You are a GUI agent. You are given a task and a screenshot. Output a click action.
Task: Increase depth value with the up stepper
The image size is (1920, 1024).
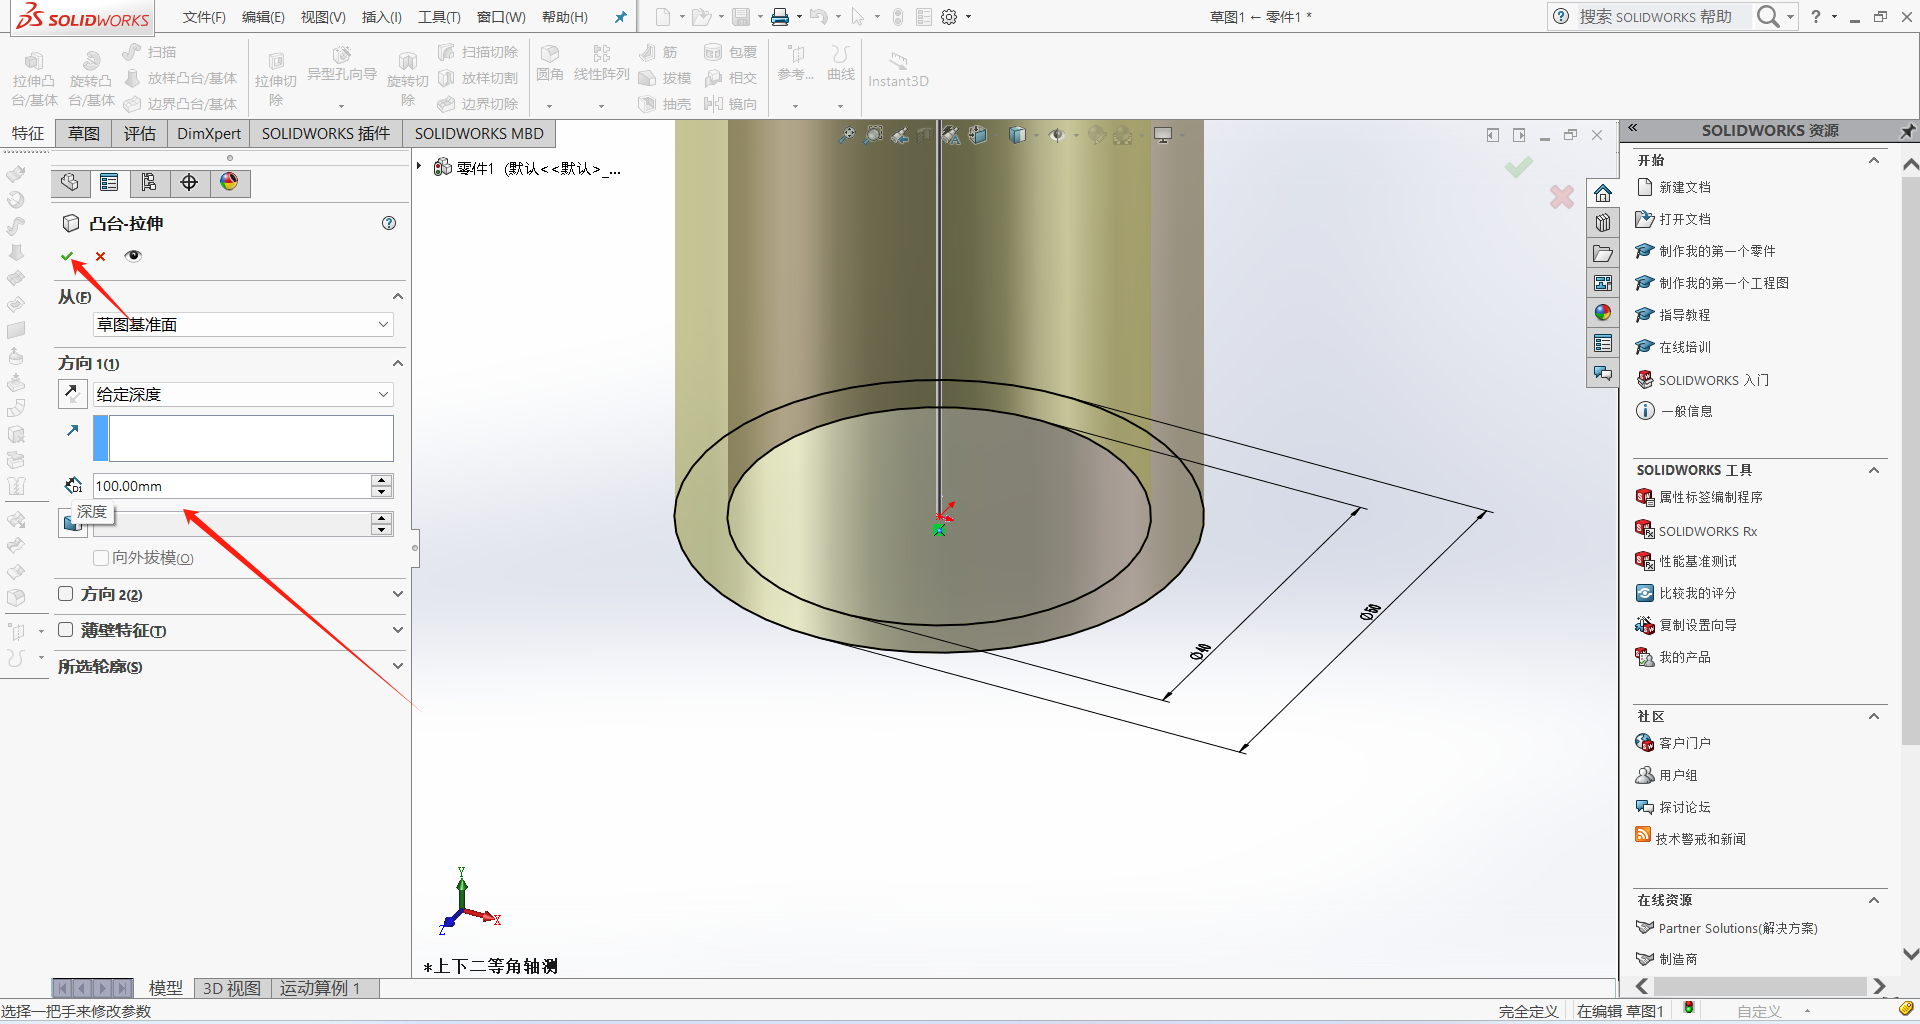[381, 480]
